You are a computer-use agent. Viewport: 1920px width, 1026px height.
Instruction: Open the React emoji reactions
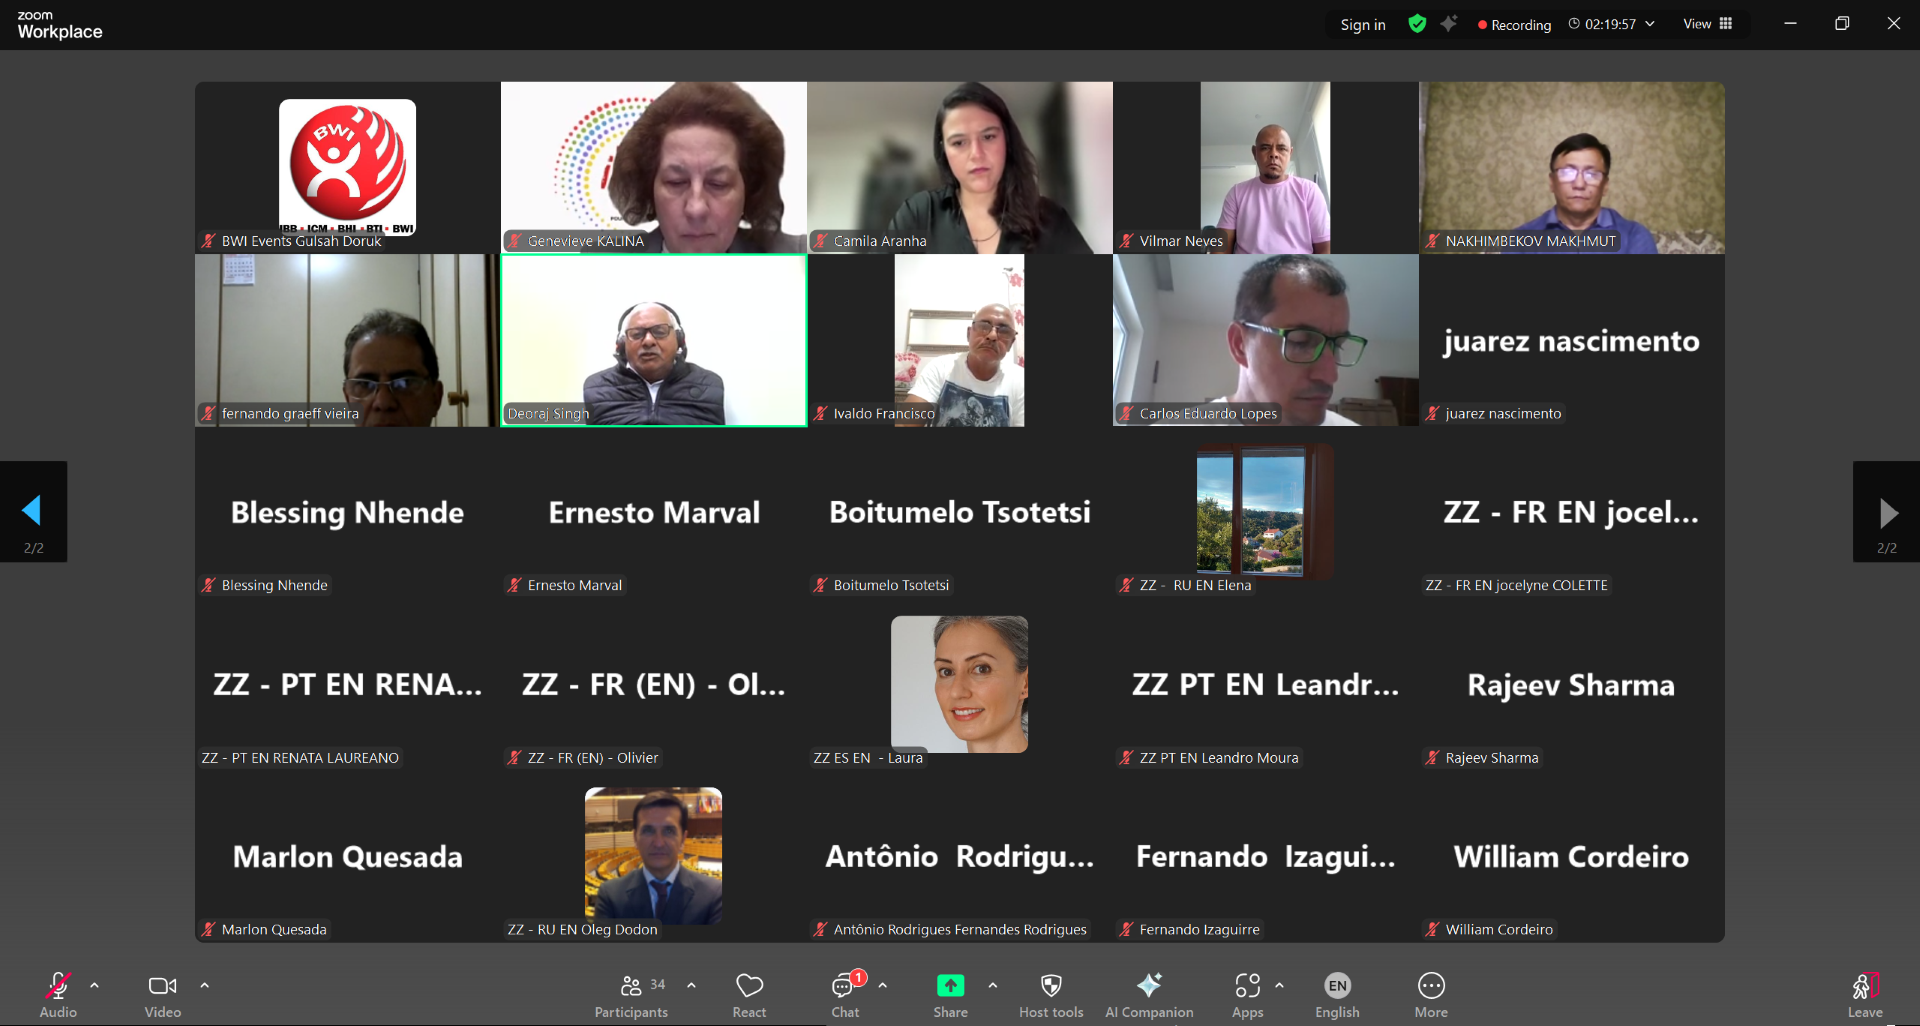tap(749, 994)
